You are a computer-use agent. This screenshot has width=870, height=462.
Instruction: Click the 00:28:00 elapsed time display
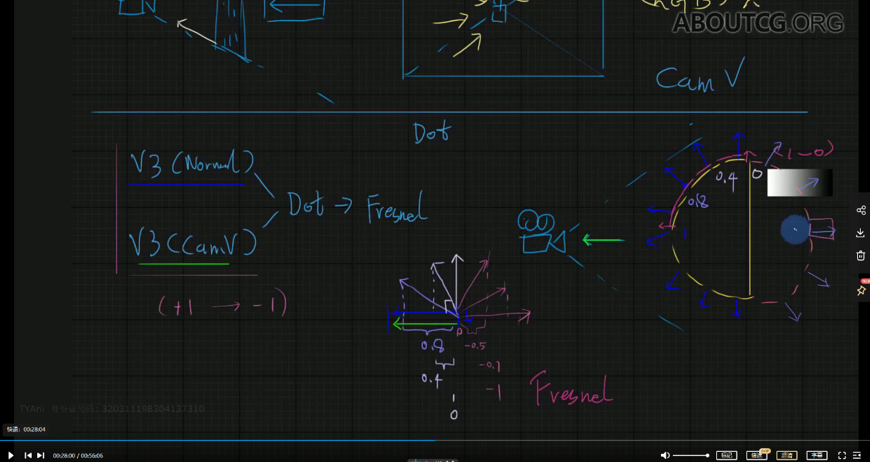point(63,456)
